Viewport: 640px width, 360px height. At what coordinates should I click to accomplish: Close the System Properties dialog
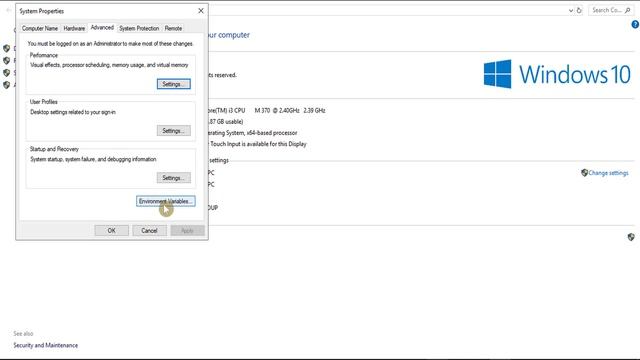tap(201, 11)
